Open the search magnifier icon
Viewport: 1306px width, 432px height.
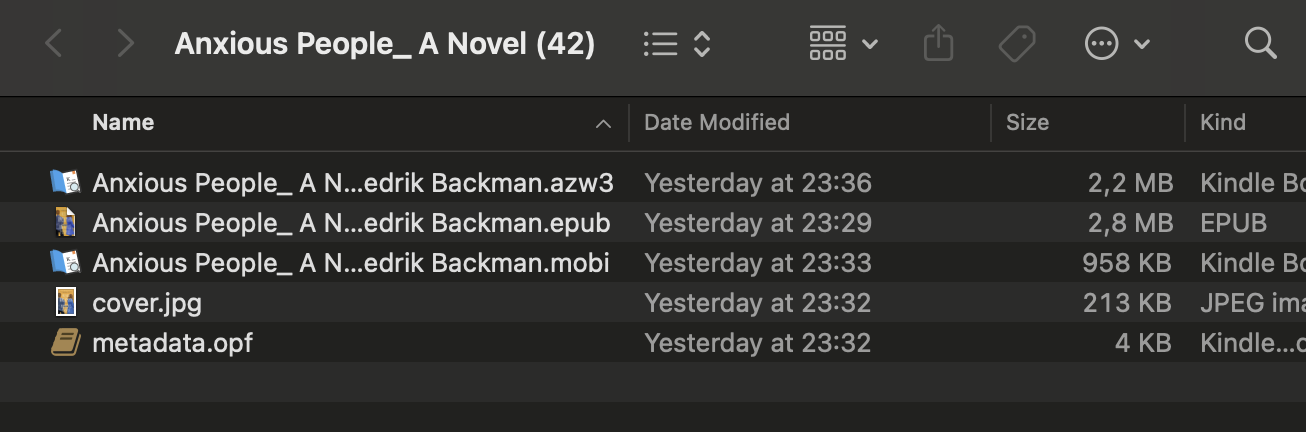click(x=1260, y=43)
